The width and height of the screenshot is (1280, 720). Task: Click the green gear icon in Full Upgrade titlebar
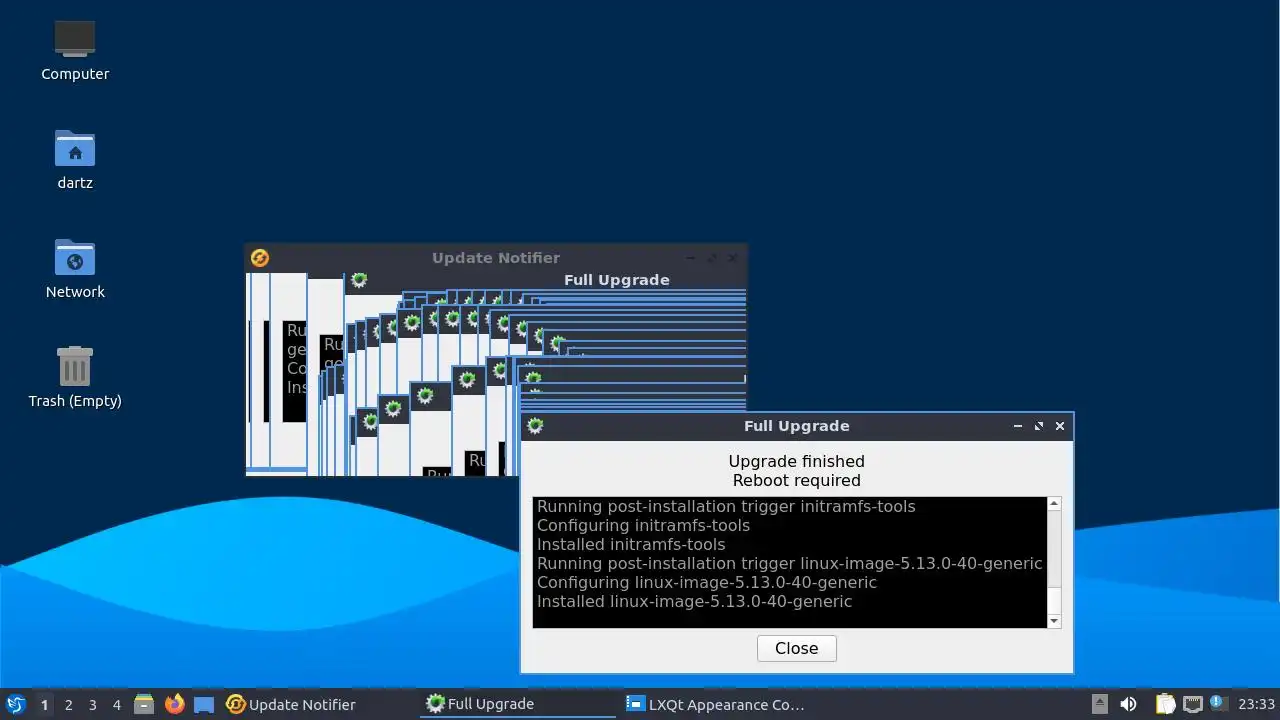pos(535,426)
